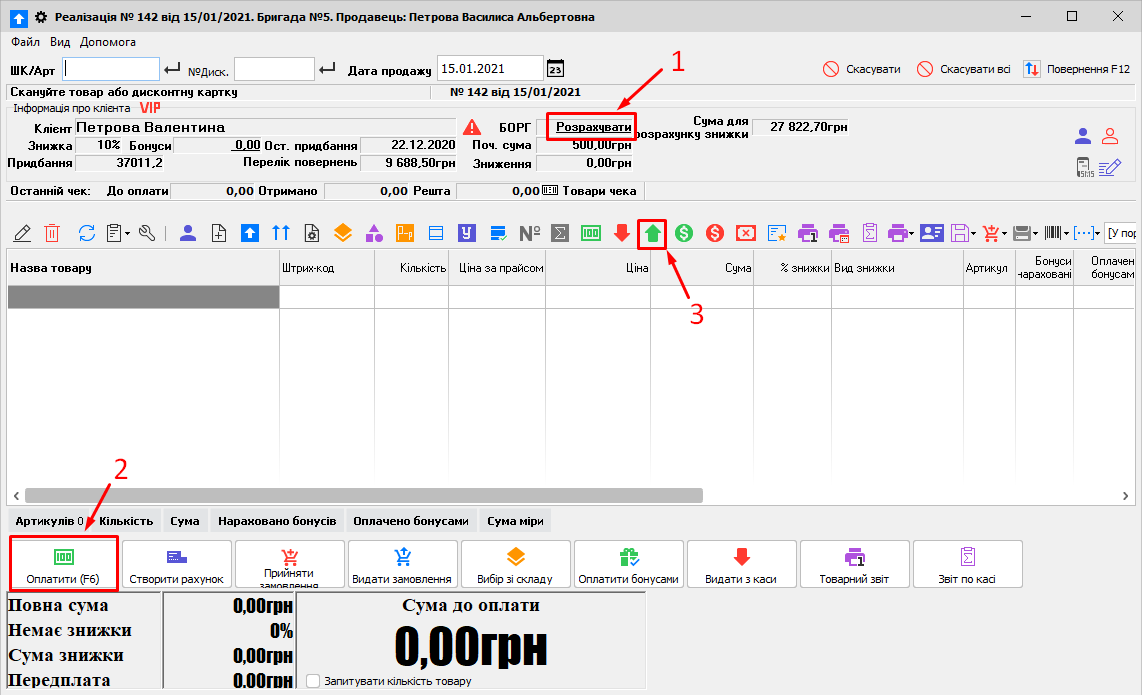Expand the clipboard icon dropdown arrow
The image size is (1142, 695).
tap(127, 234)
